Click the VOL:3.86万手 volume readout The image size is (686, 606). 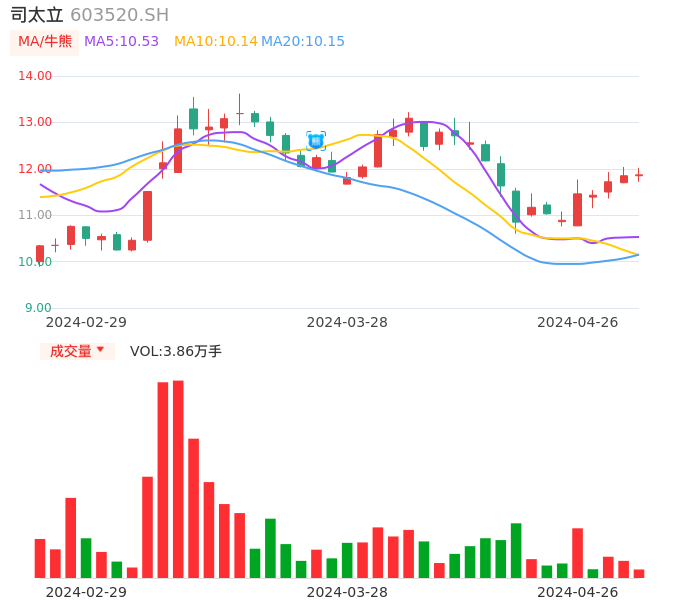point(176,351)
